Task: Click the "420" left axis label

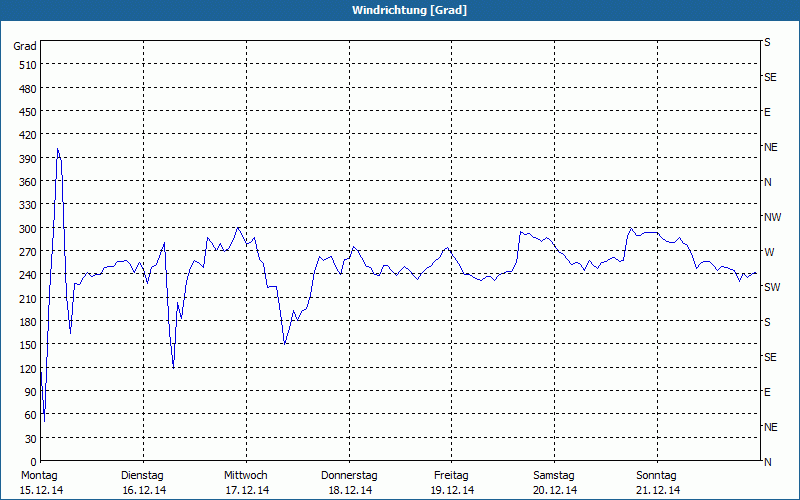Action: tap(28, 135)
